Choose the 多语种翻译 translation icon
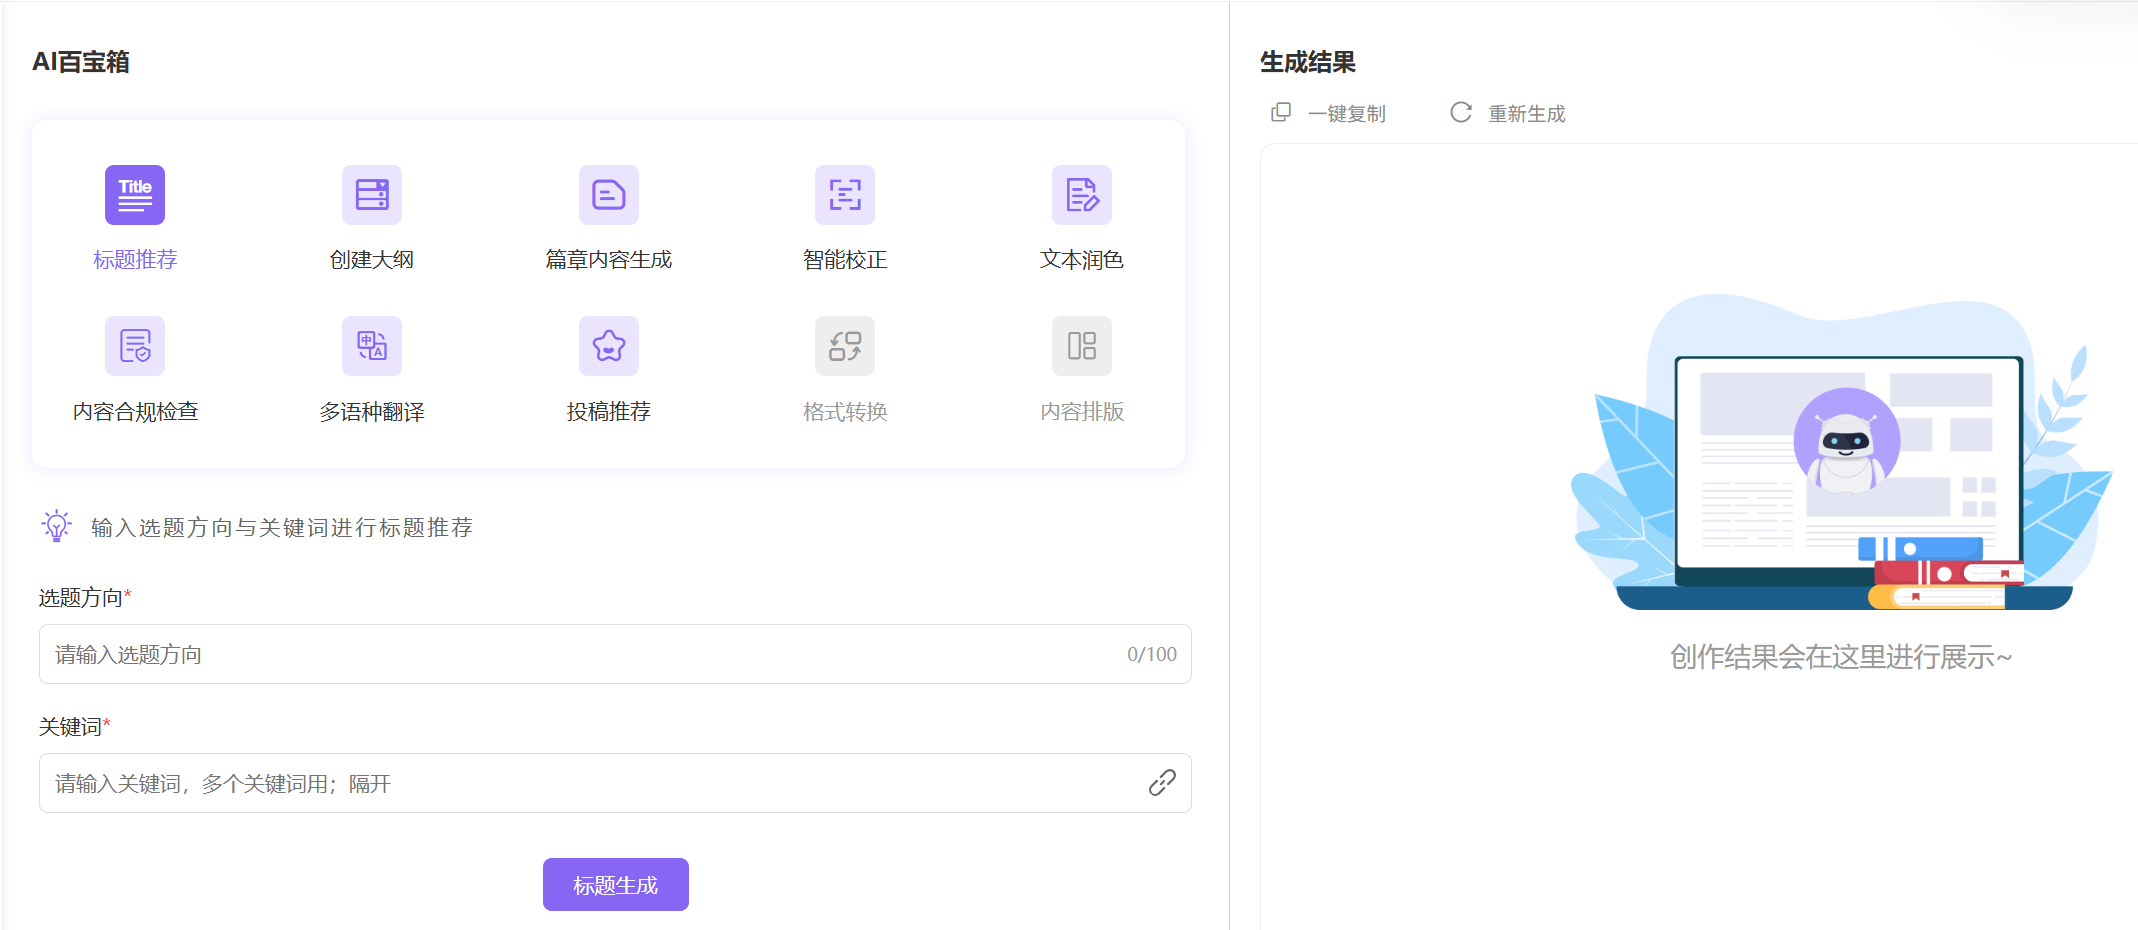Viewport: 2138px width, 930px height. (372, 346)
